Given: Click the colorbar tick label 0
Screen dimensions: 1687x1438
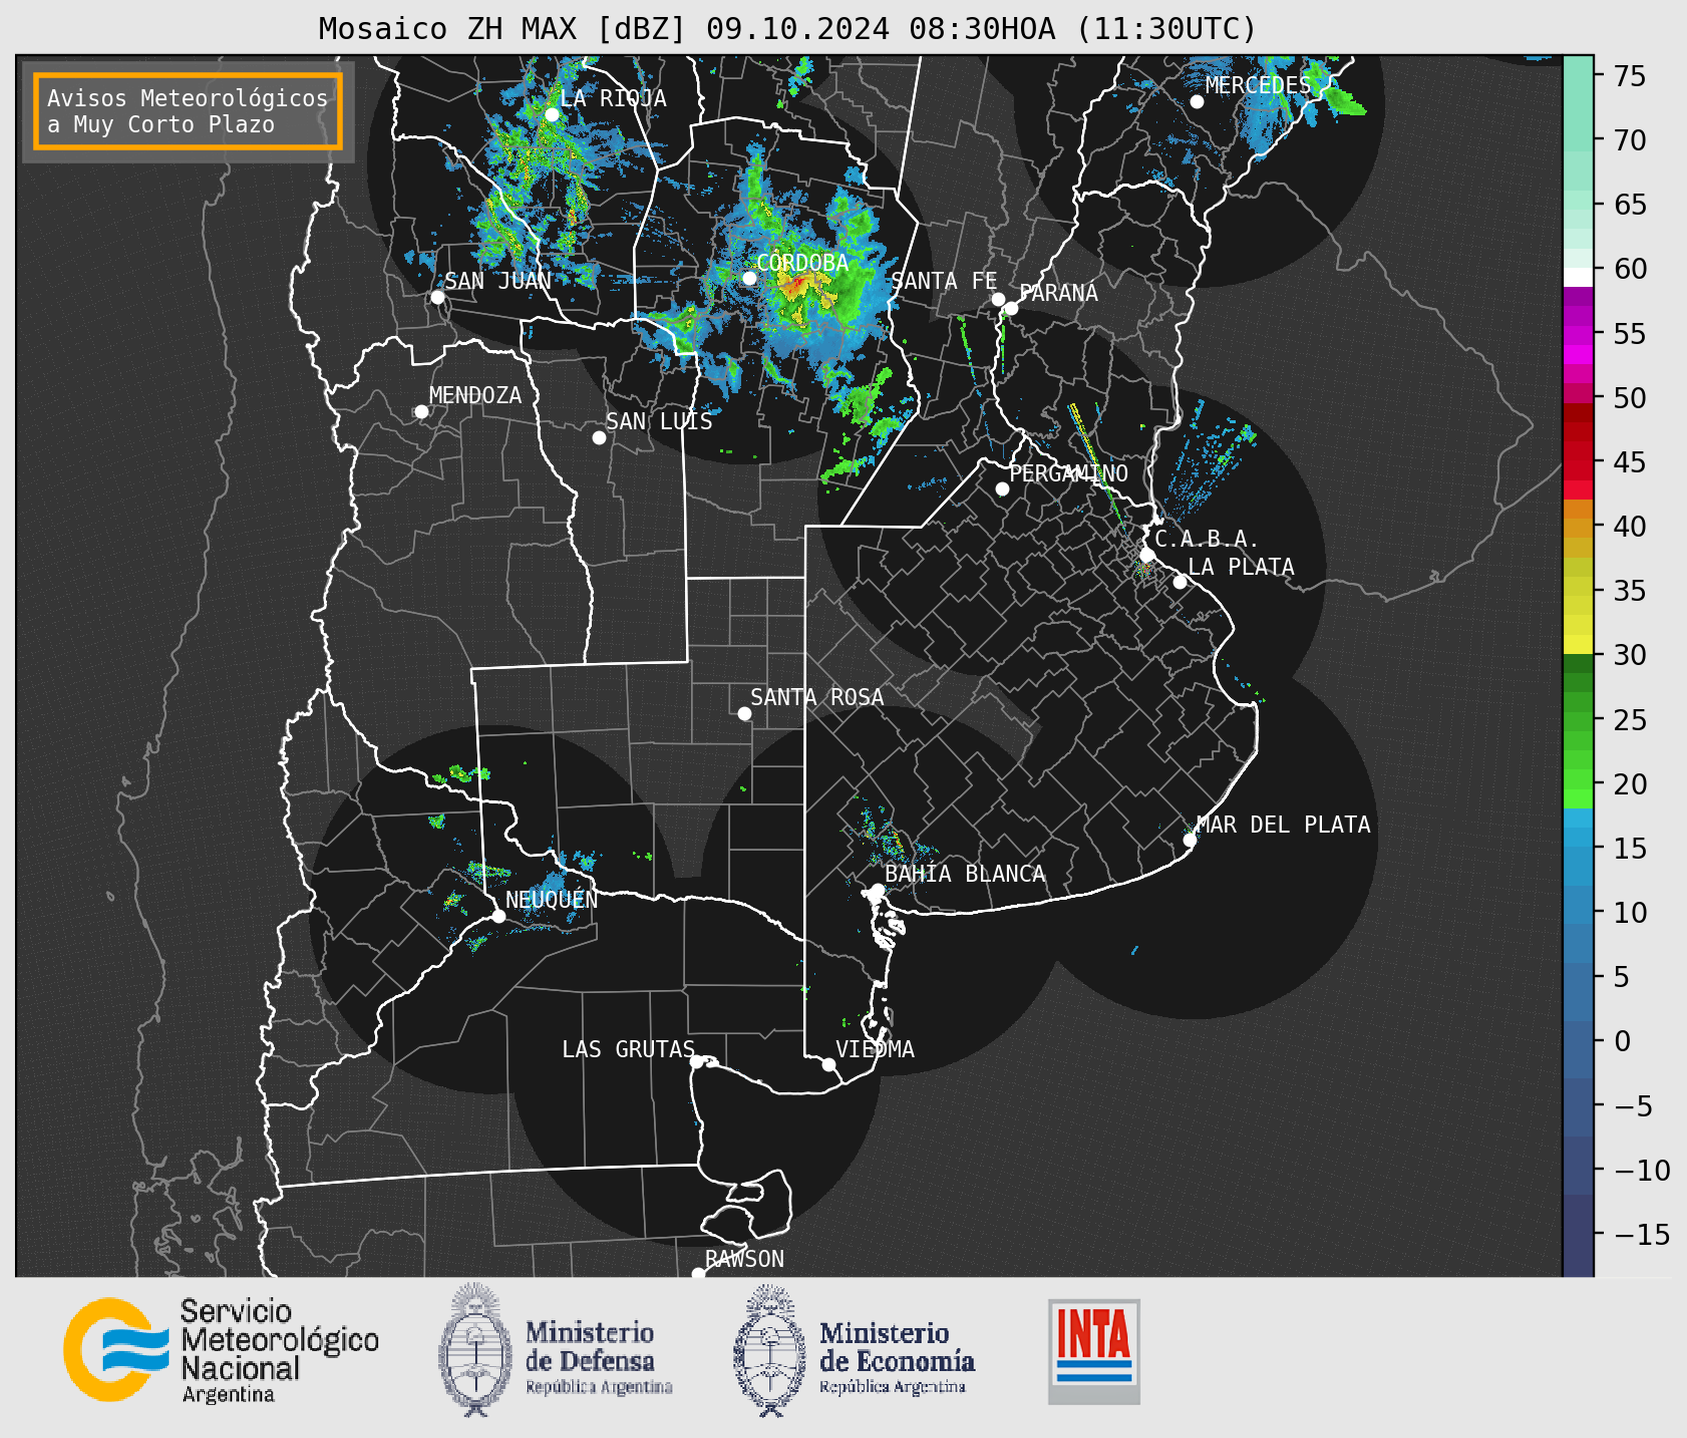Looking at the screenshot, I should tap(1621, 1042).
